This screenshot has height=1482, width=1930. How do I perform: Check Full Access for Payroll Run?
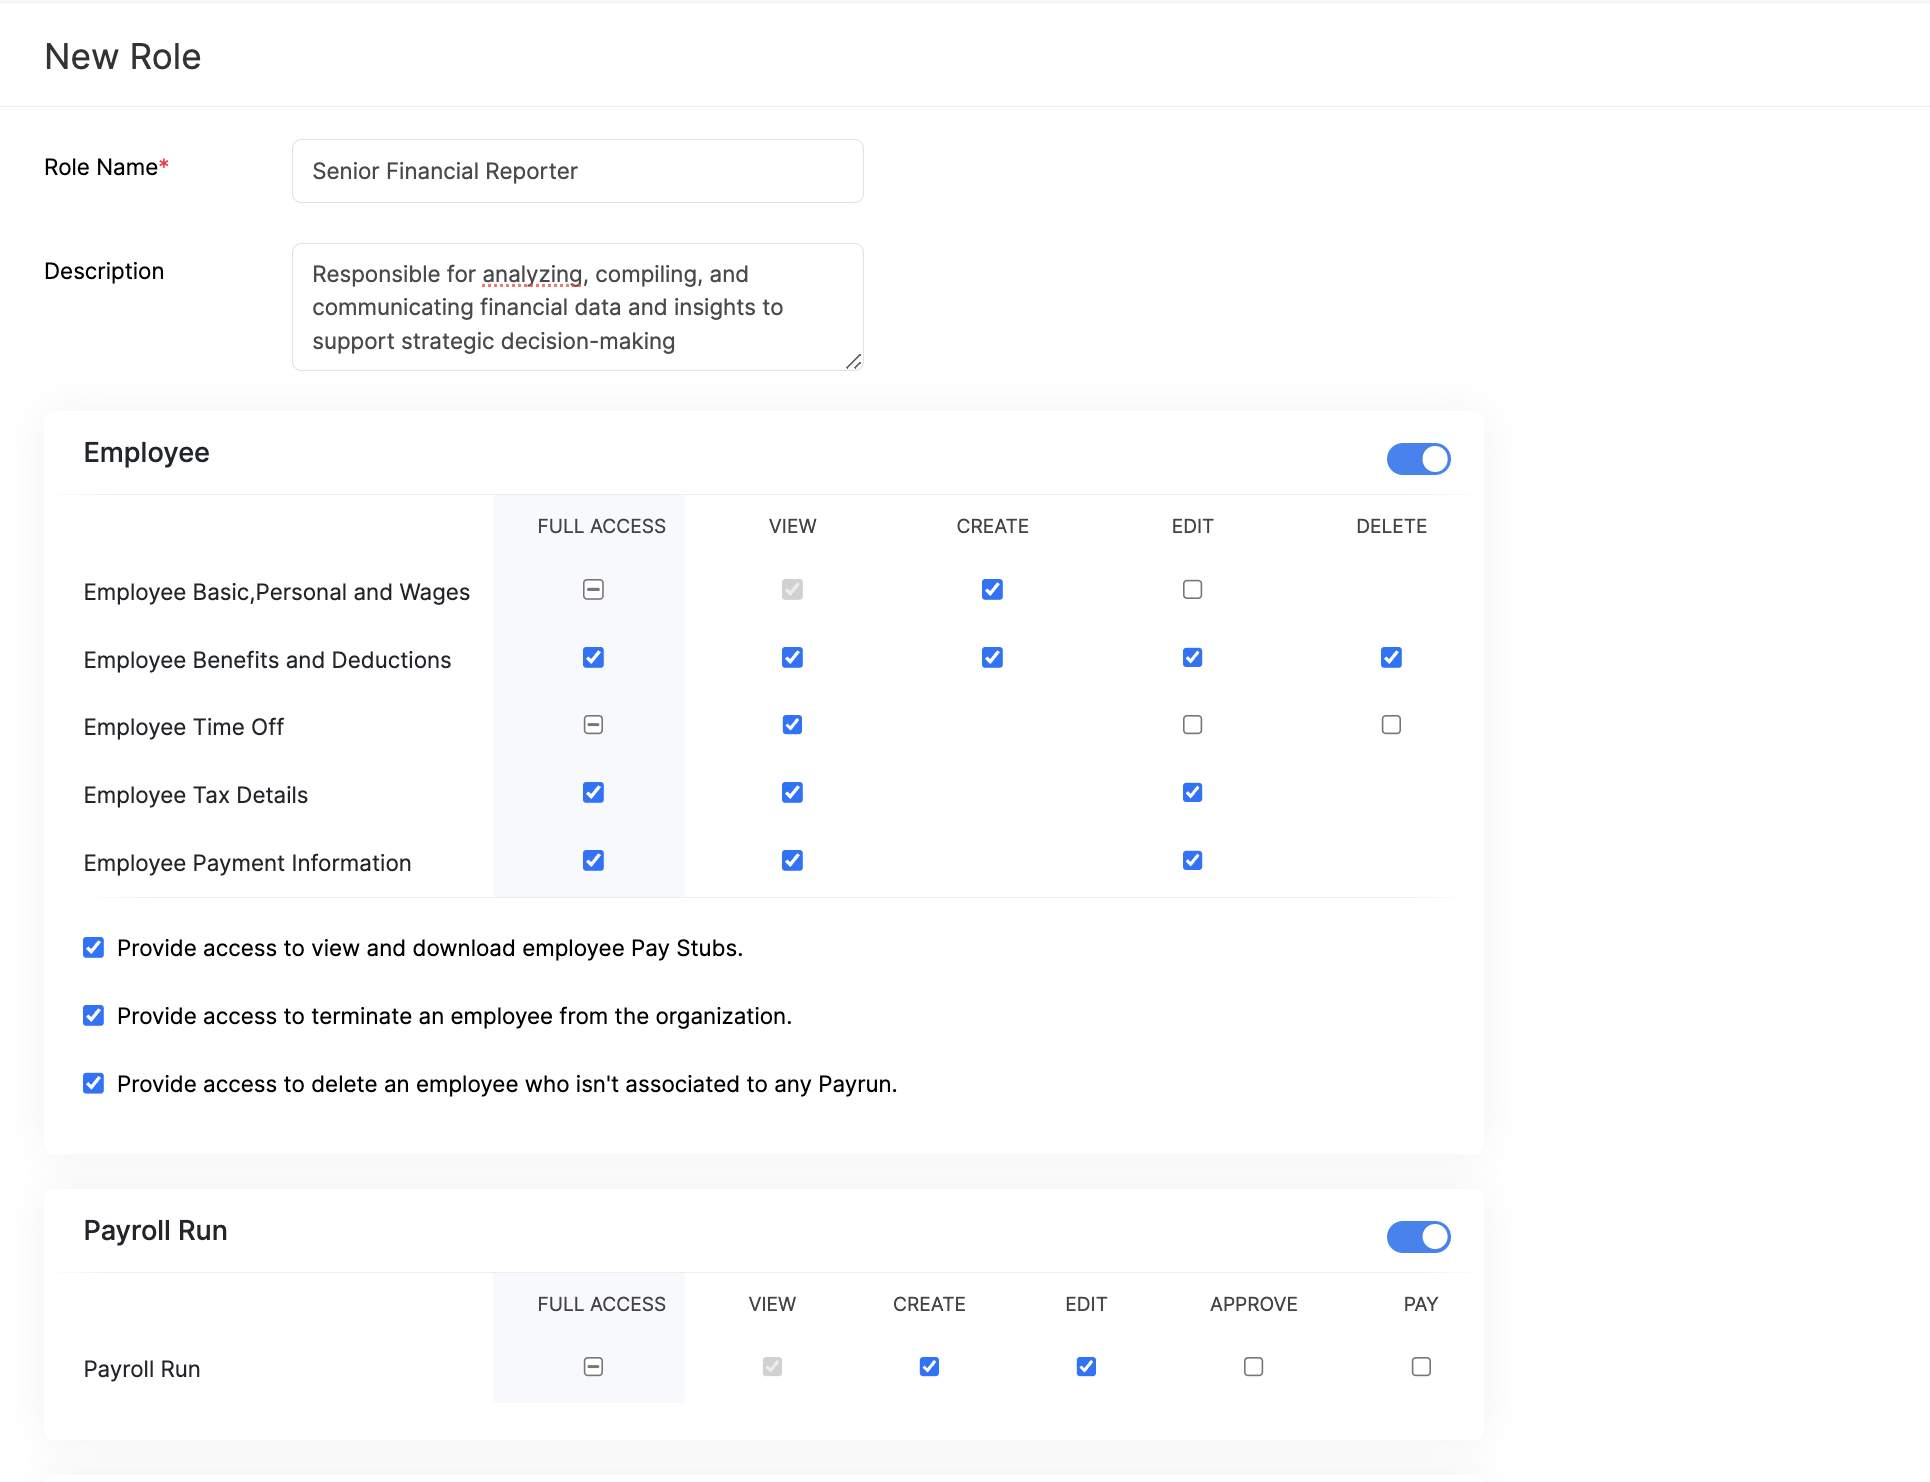[x=592, y=1366]
